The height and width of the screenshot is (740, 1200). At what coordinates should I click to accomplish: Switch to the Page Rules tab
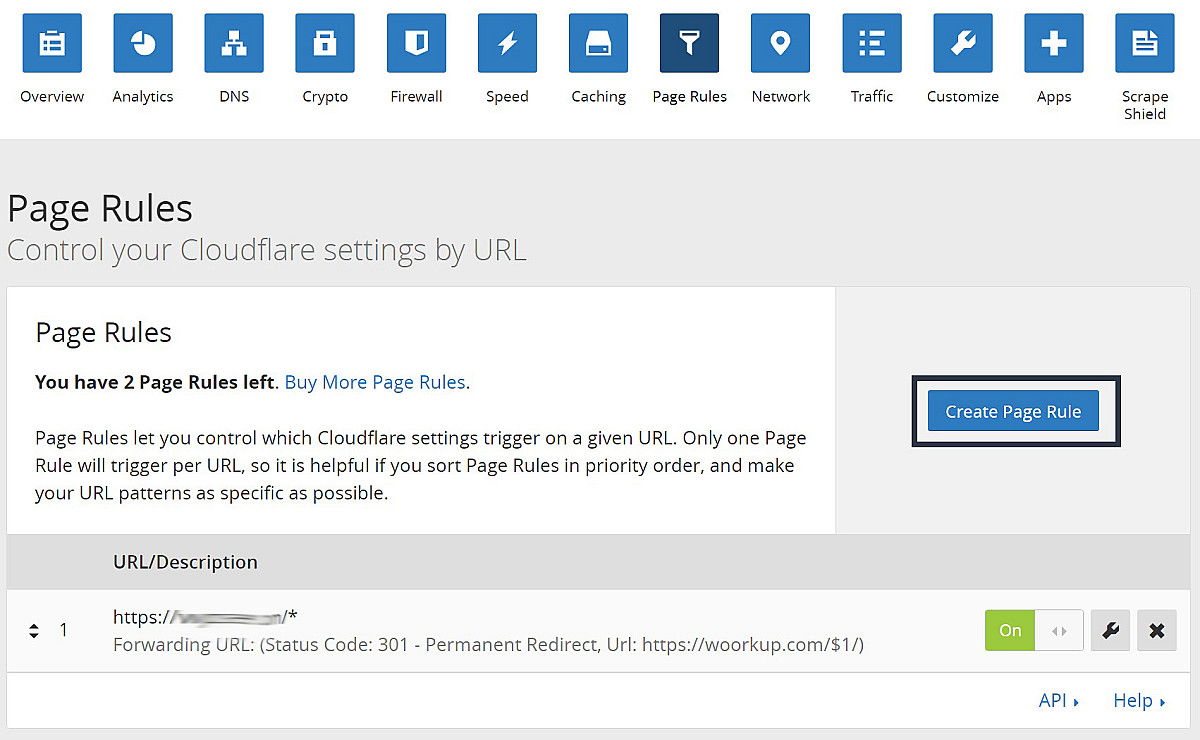[x=689, y=43]
